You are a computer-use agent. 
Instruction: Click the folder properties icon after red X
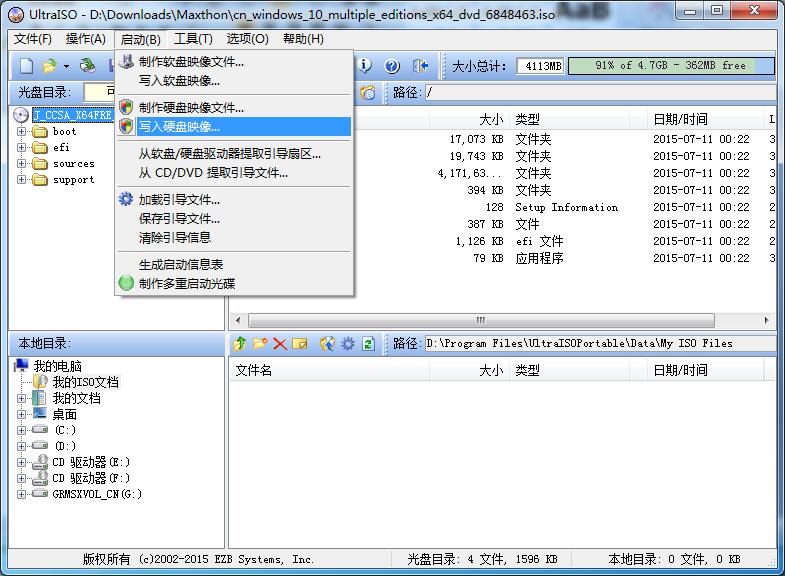[x=300, y=344]
